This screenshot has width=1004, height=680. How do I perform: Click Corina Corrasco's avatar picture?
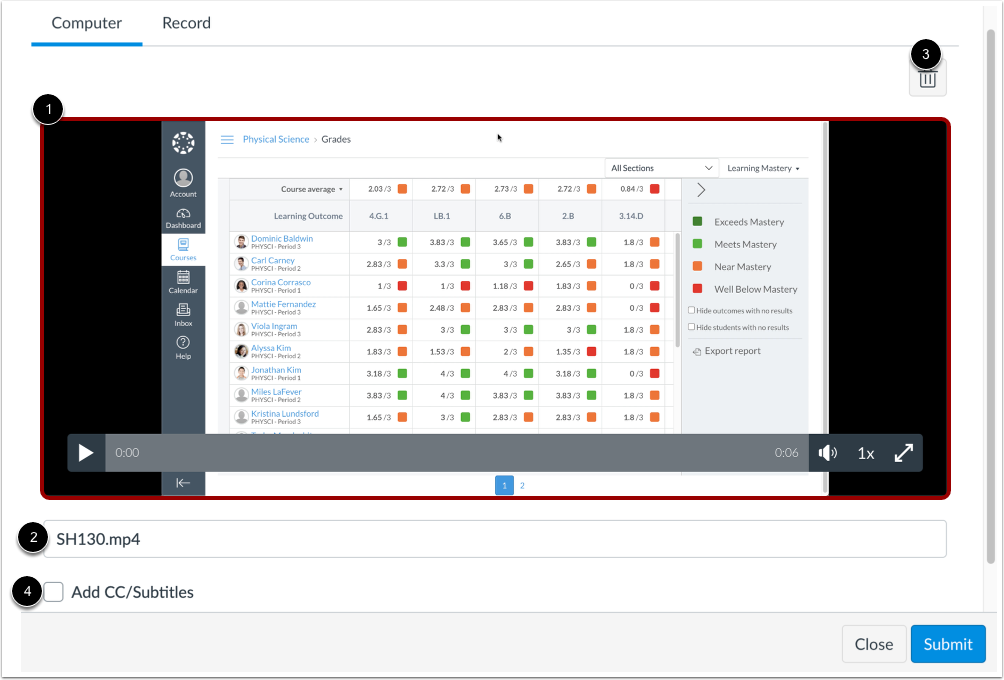tap(241, 286)
